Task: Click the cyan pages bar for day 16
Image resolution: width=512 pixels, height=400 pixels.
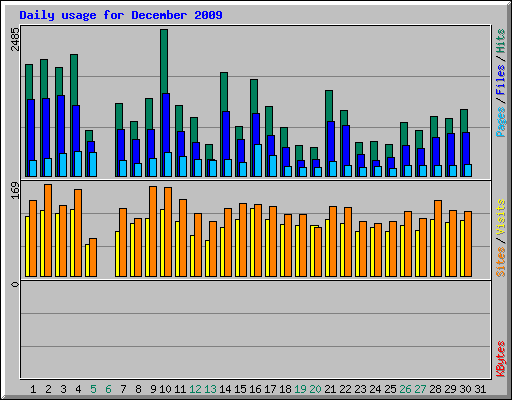Action: point(258,160)
